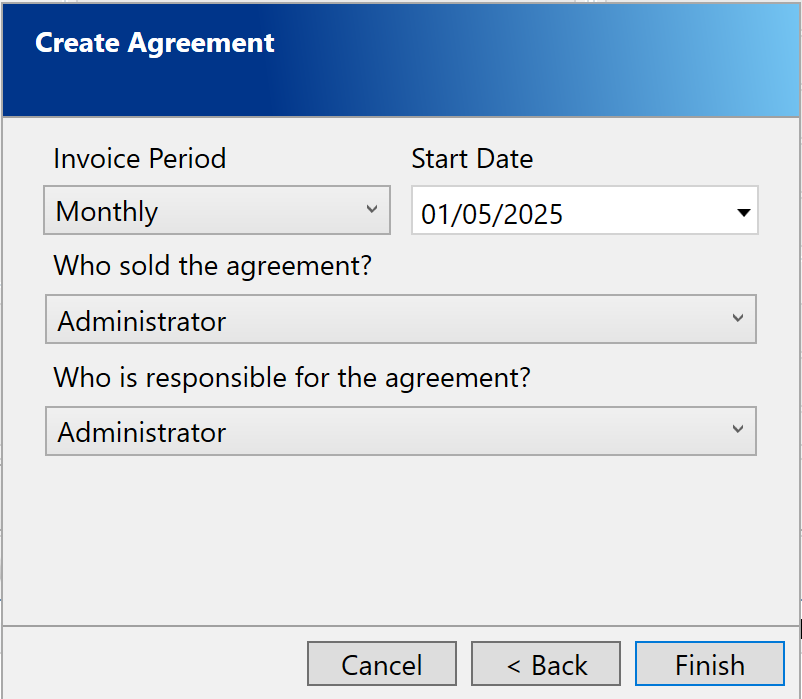
Task: Expand the responsible person combo box
Action: point(400,432)
